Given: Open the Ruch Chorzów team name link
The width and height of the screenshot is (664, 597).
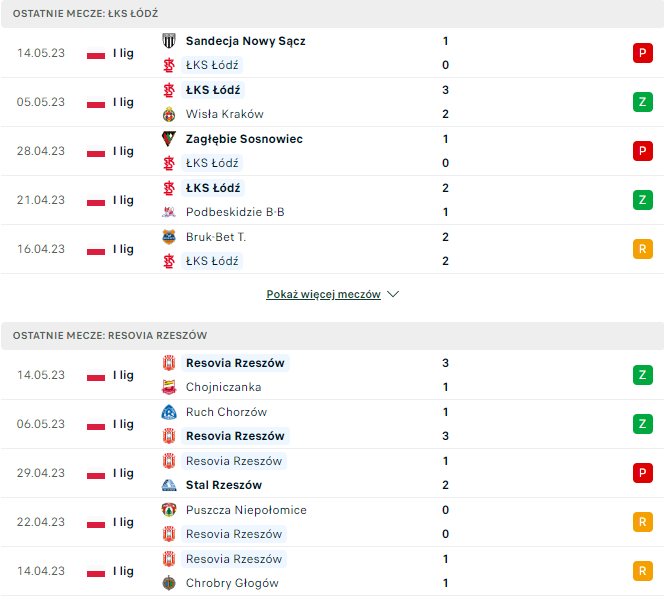Looking at the screenshot, I should coord(226,412).
